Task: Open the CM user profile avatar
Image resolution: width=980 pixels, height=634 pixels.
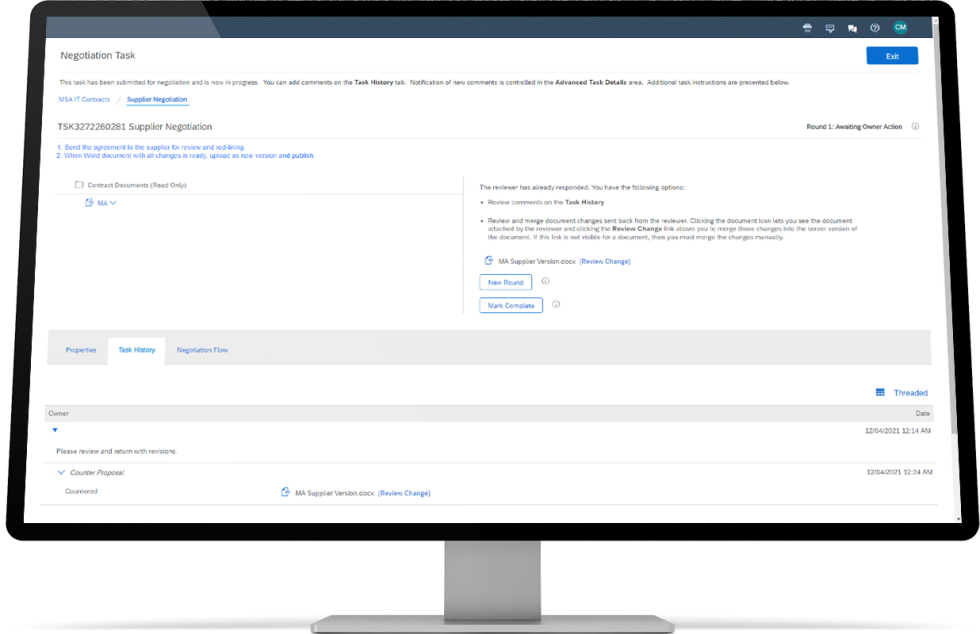Action: click(900, 28)
